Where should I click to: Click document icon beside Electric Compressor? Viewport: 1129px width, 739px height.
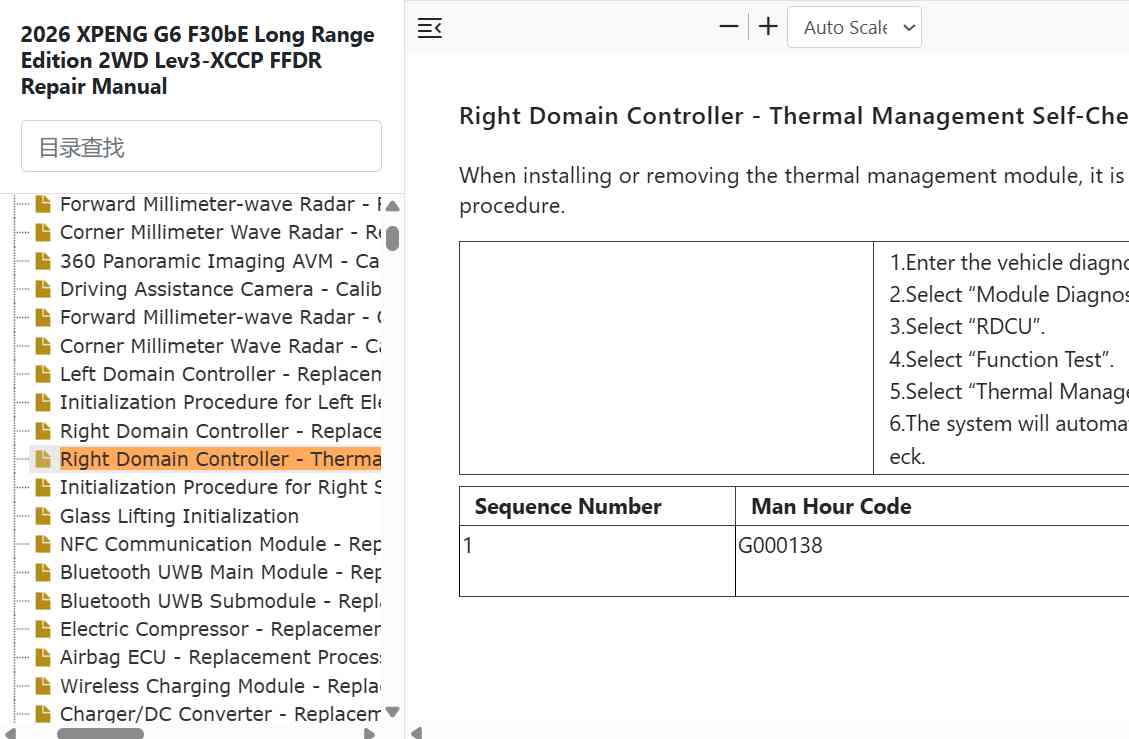43,630
